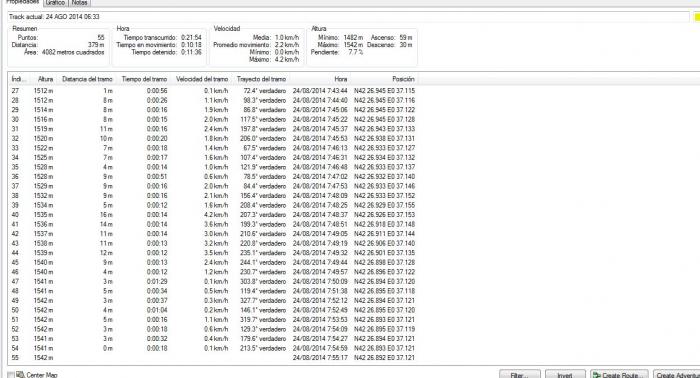Select track point row 27

click(213, 91)
